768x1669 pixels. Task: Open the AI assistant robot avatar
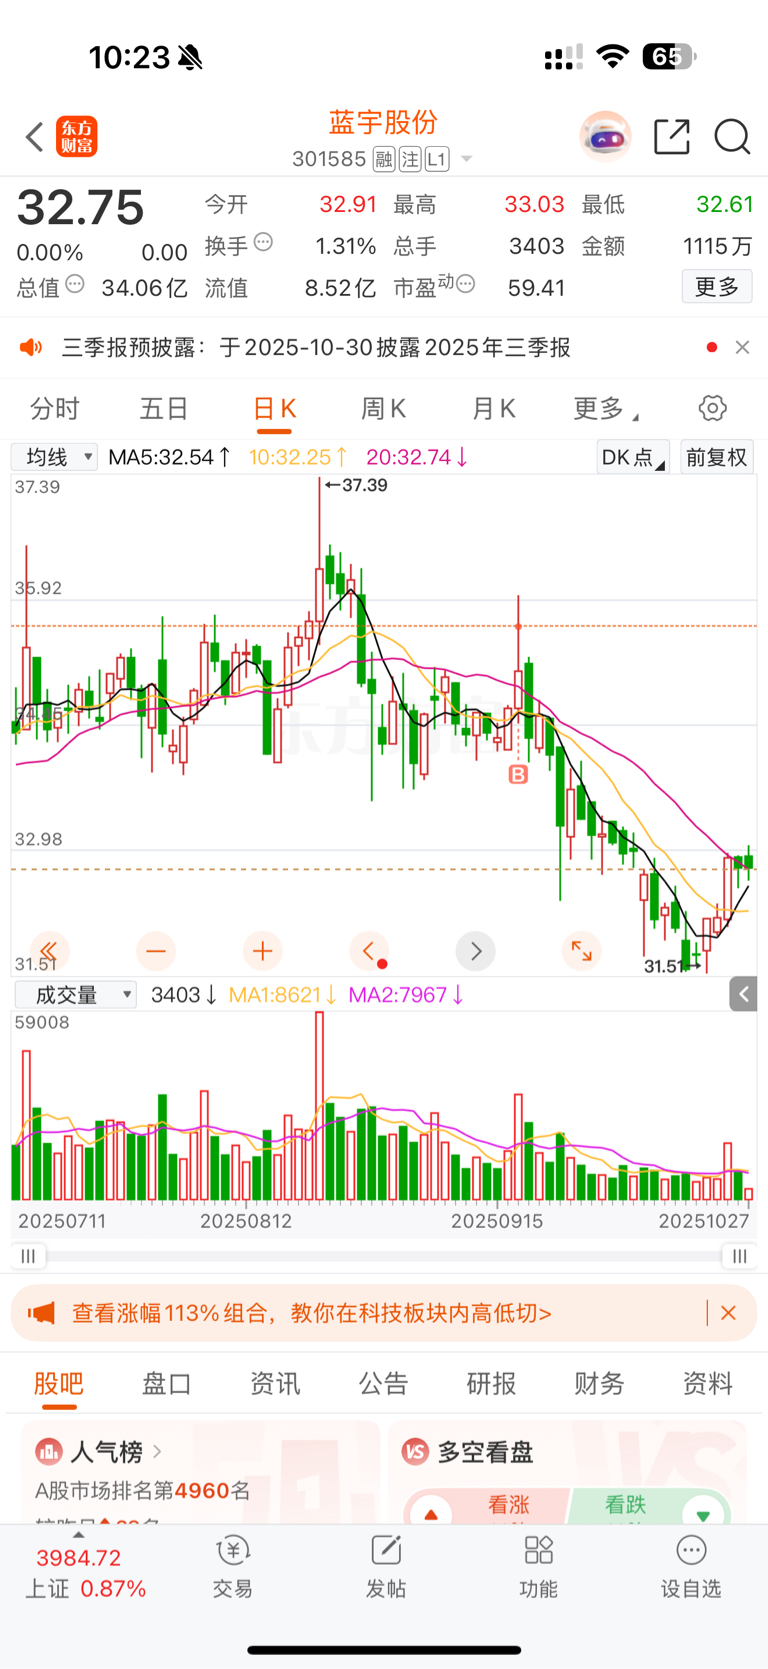pyautogui.click(x=605, y=137)
